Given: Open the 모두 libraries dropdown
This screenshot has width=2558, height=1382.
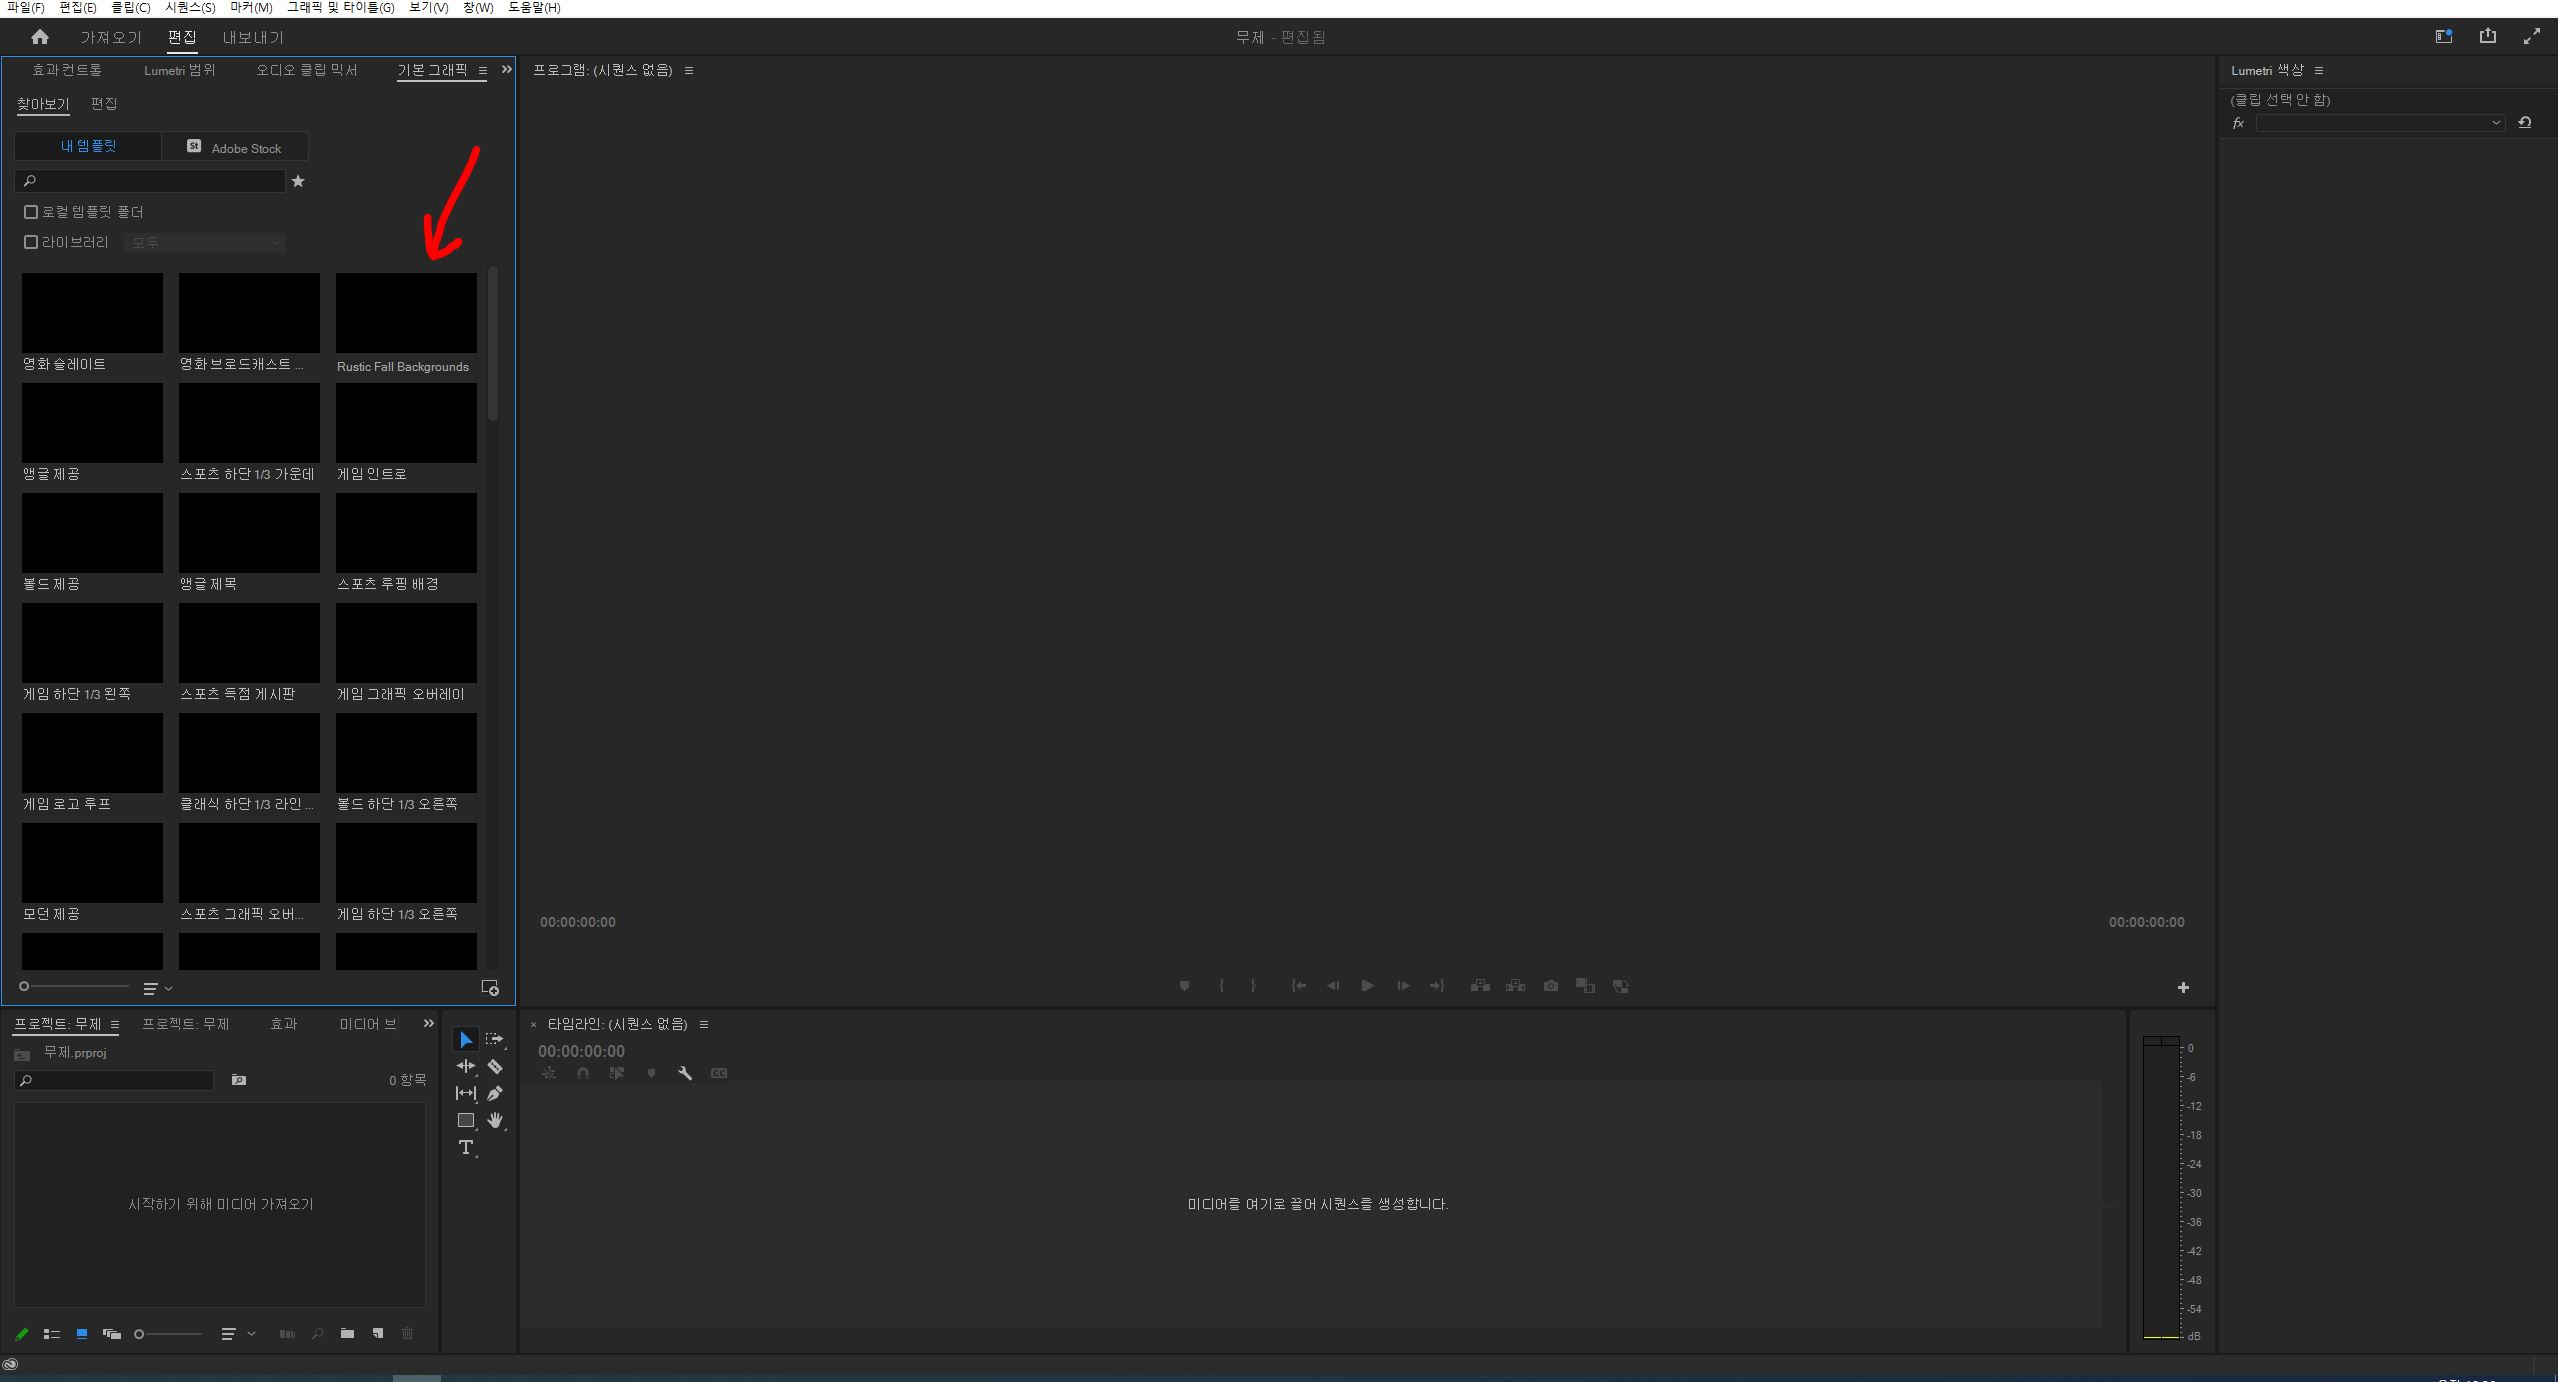Looking at the screenshot, I should click(204, 242).
